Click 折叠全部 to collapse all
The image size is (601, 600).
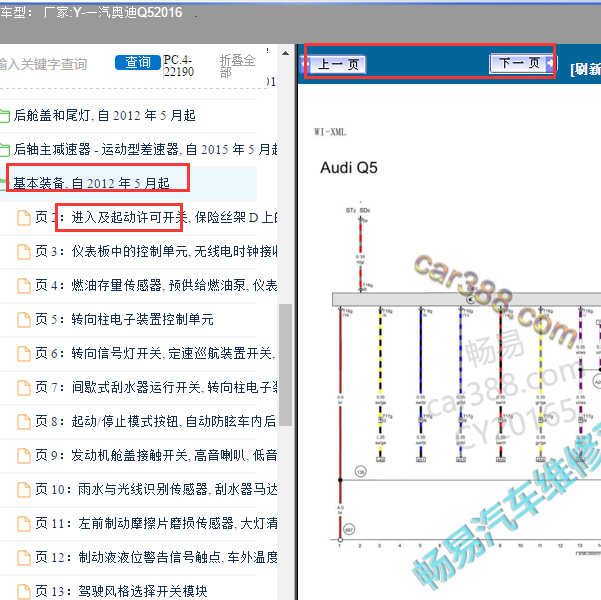[237, 66]
